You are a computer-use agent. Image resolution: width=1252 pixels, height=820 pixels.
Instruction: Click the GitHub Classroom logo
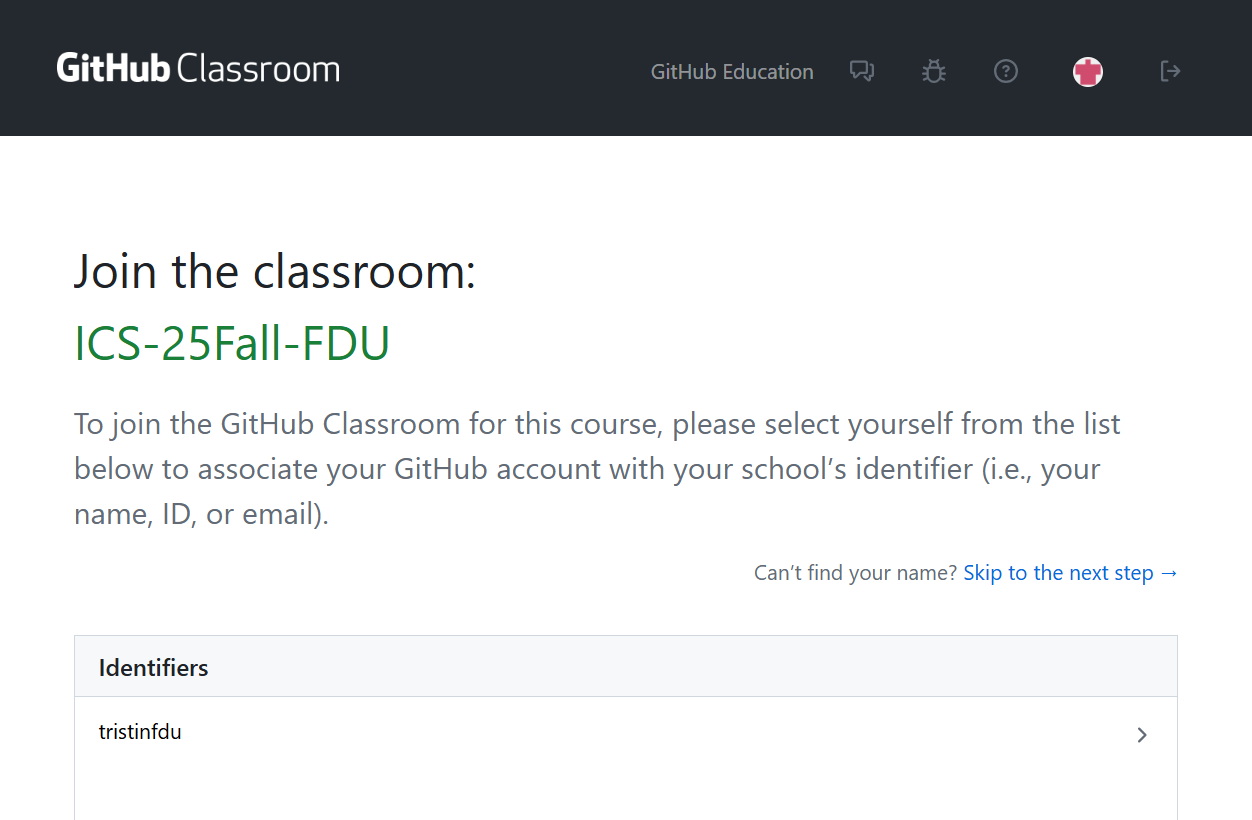point(198,69)
